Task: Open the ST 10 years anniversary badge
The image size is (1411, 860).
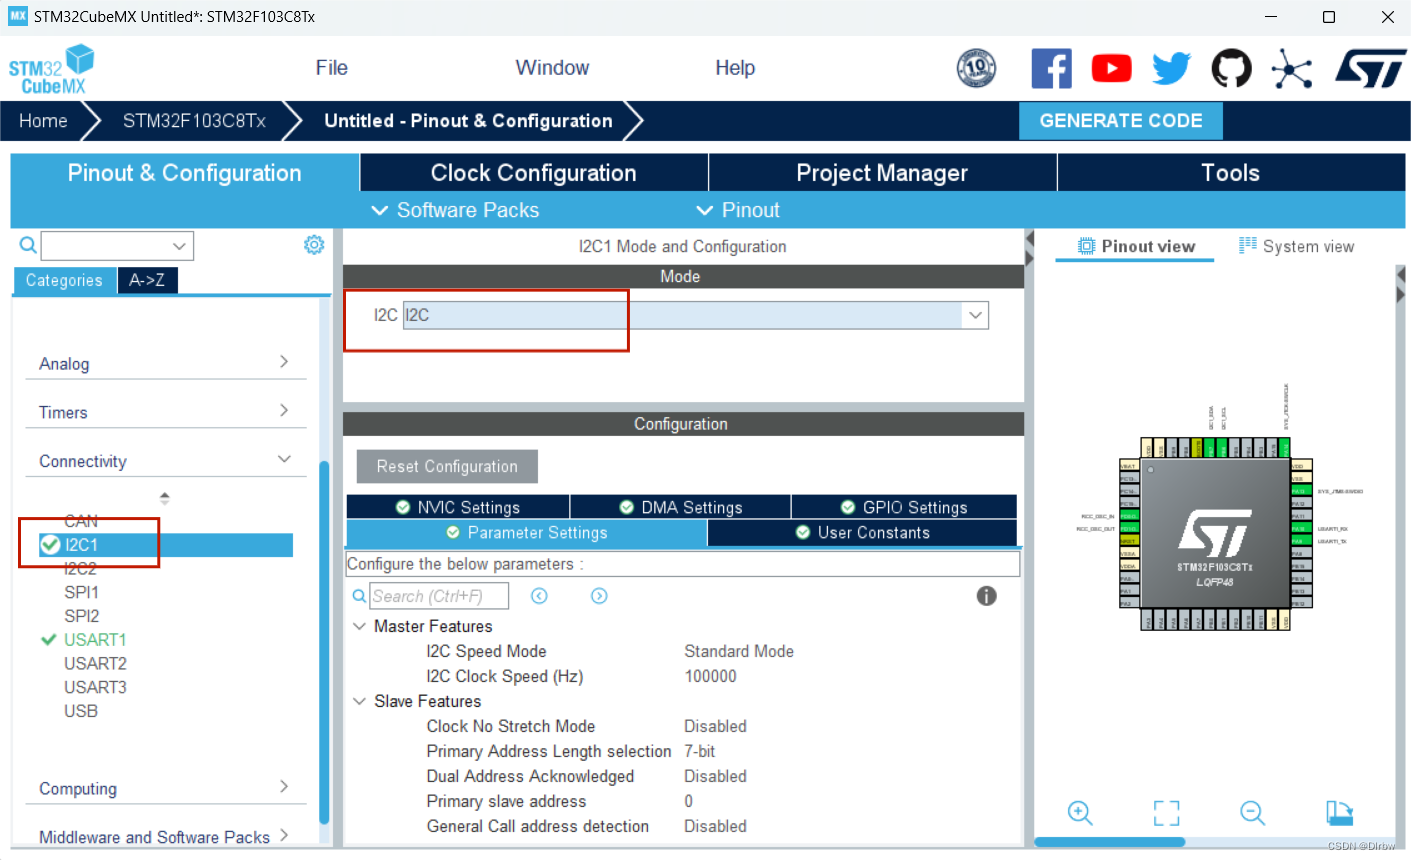Action: click(976, 68)
